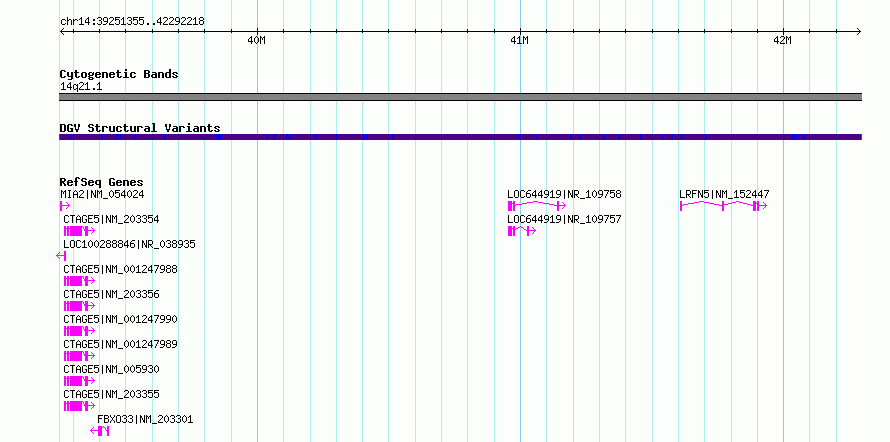The height and width of the screenshot is (442, 890).
Task: Click the left arrowhead of the ruler
Action: click(62, 32)
